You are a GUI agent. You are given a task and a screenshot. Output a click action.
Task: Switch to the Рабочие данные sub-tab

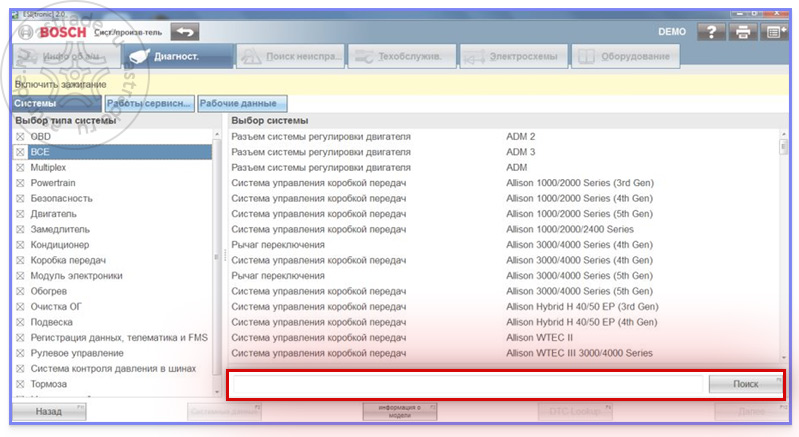[242, 103]
